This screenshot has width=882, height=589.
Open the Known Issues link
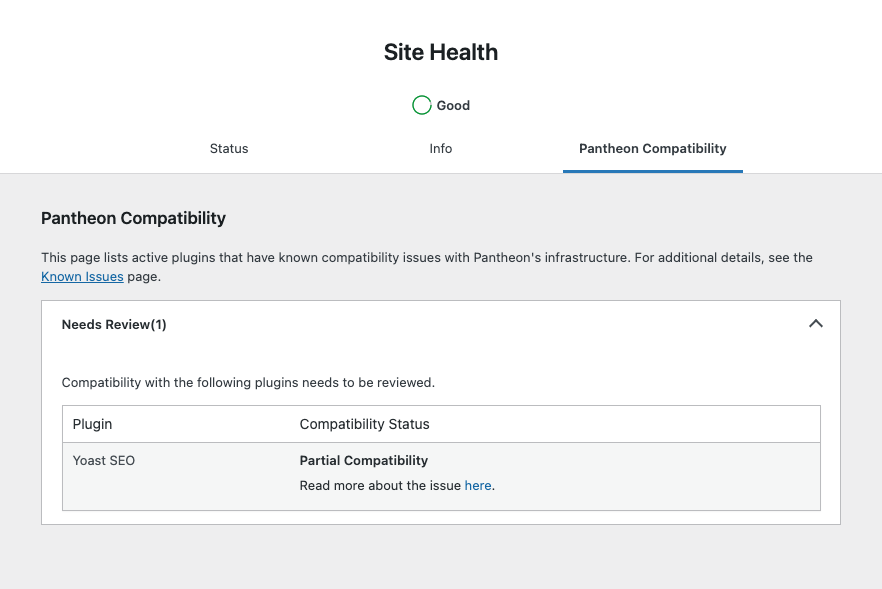[82, 276]
